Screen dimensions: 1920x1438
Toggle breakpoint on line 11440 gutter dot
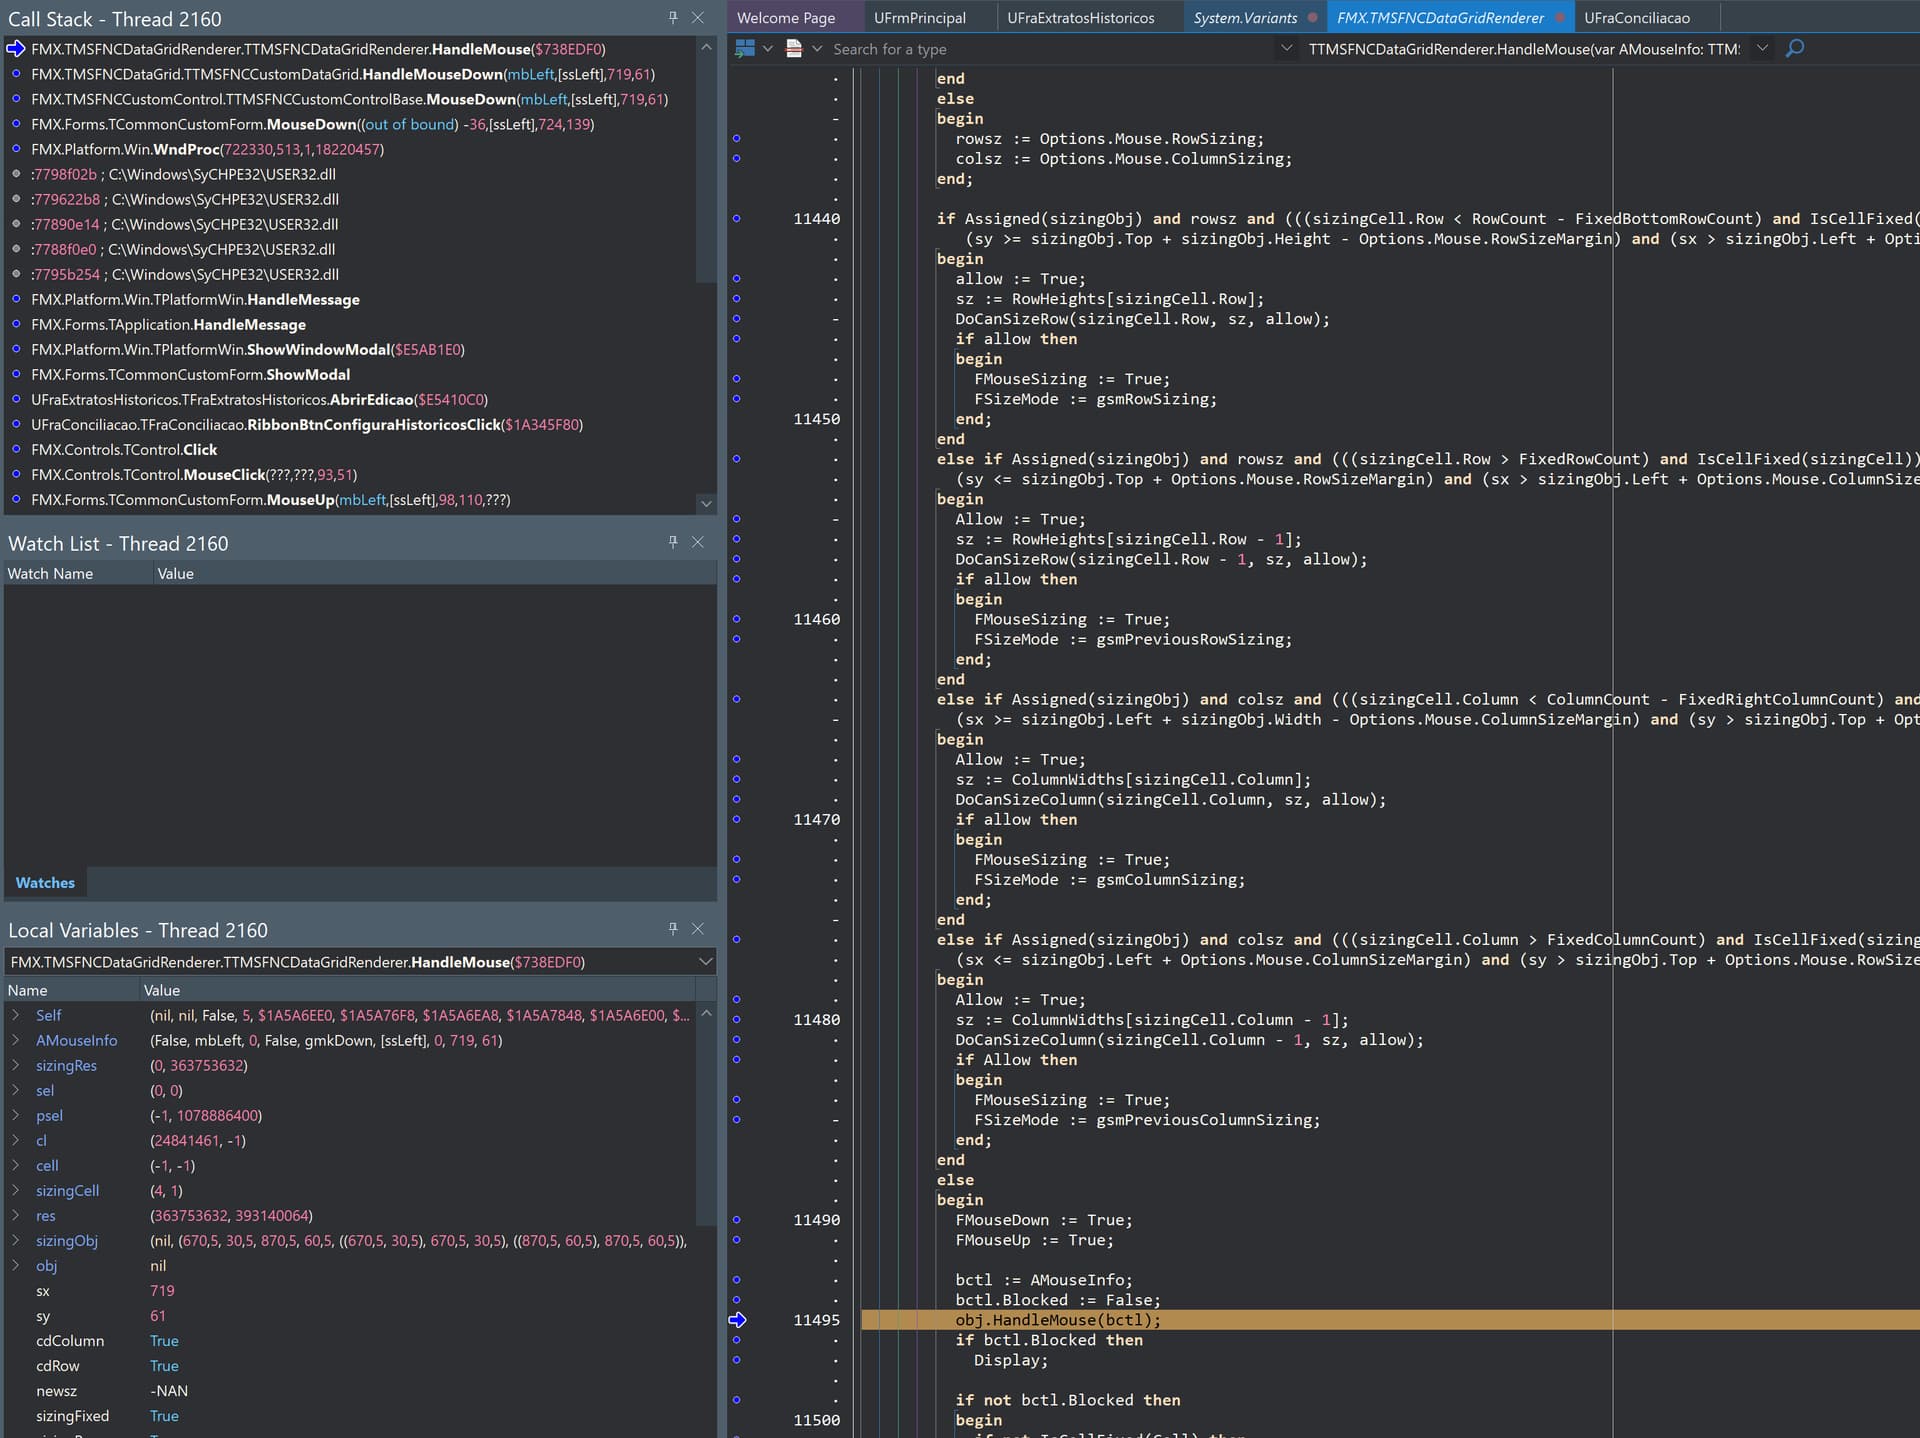737,218
